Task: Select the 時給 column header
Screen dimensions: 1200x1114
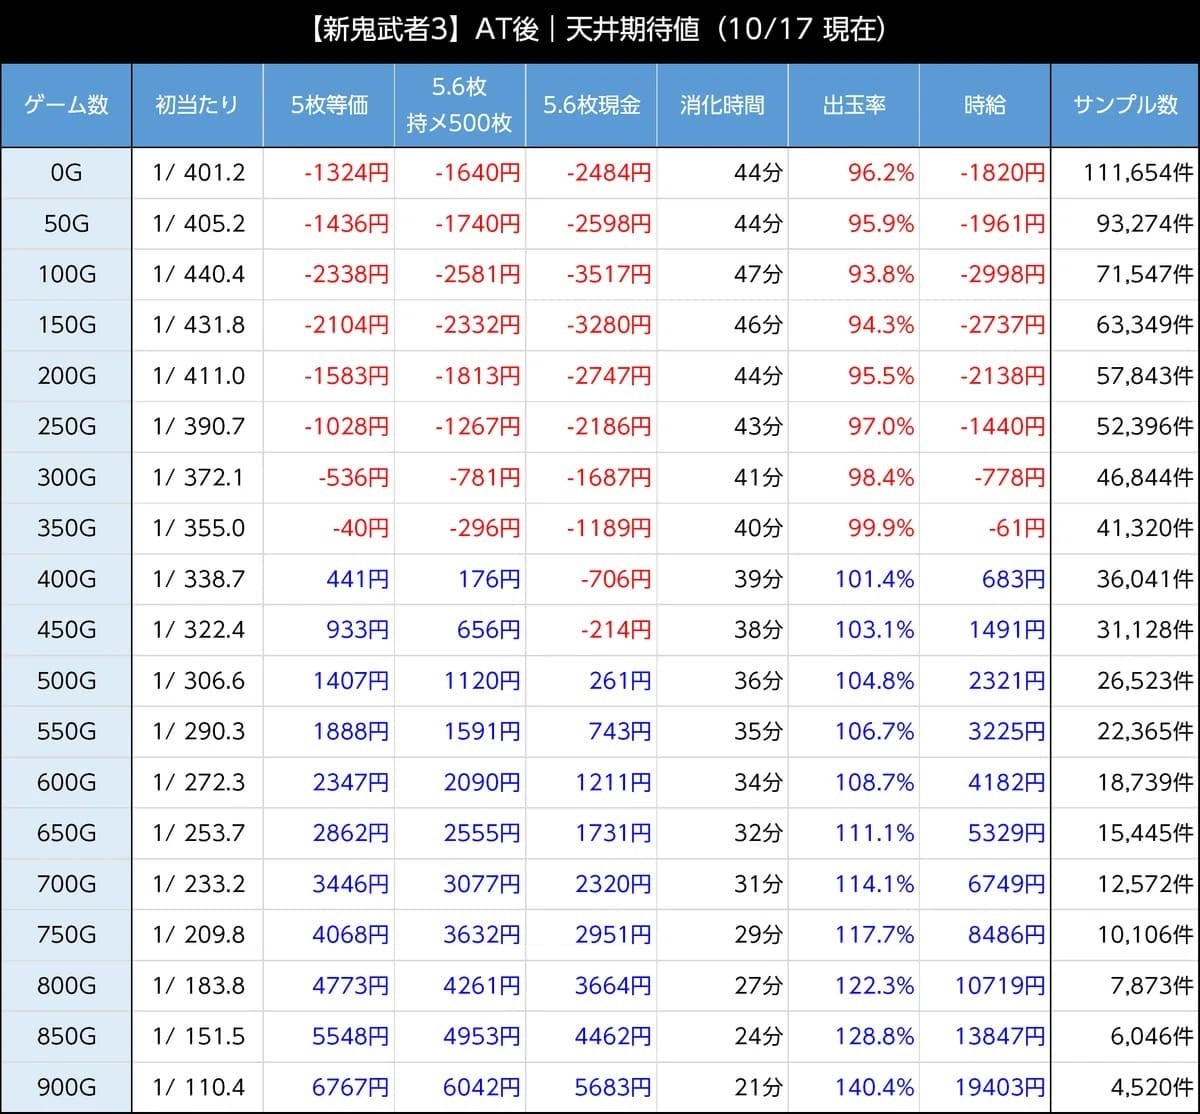Action: click(984, 105)
